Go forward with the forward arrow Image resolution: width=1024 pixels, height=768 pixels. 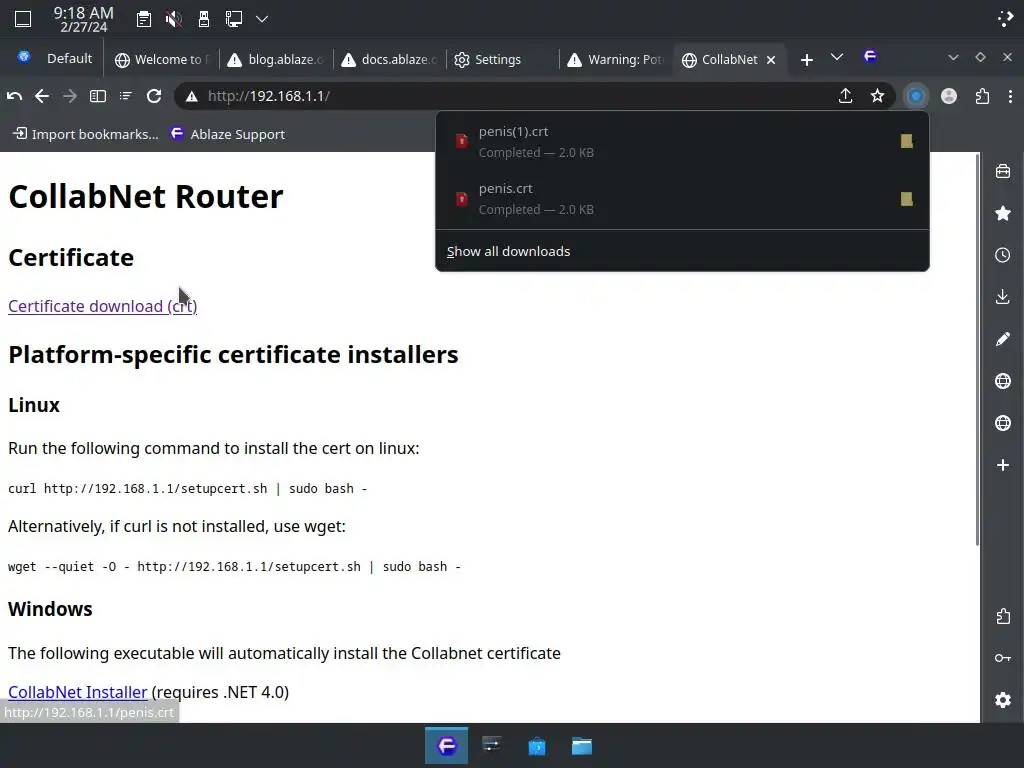pyautogui.click(x=69, y=97)
